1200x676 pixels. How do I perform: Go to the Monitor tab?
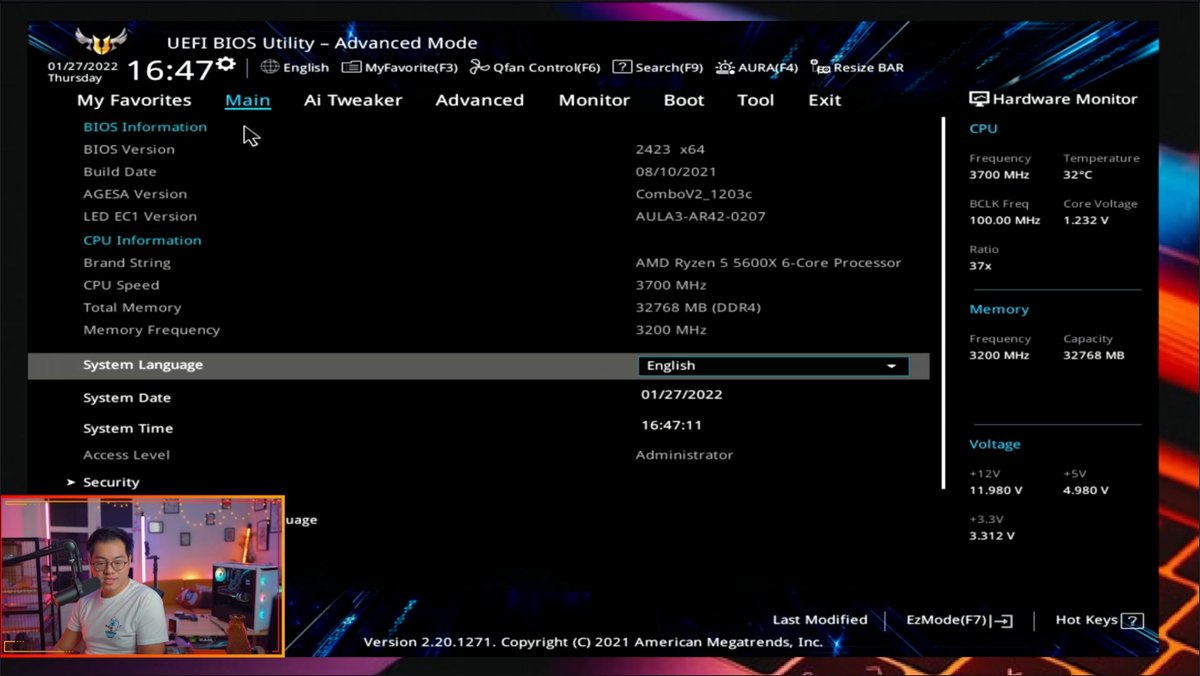594,100
